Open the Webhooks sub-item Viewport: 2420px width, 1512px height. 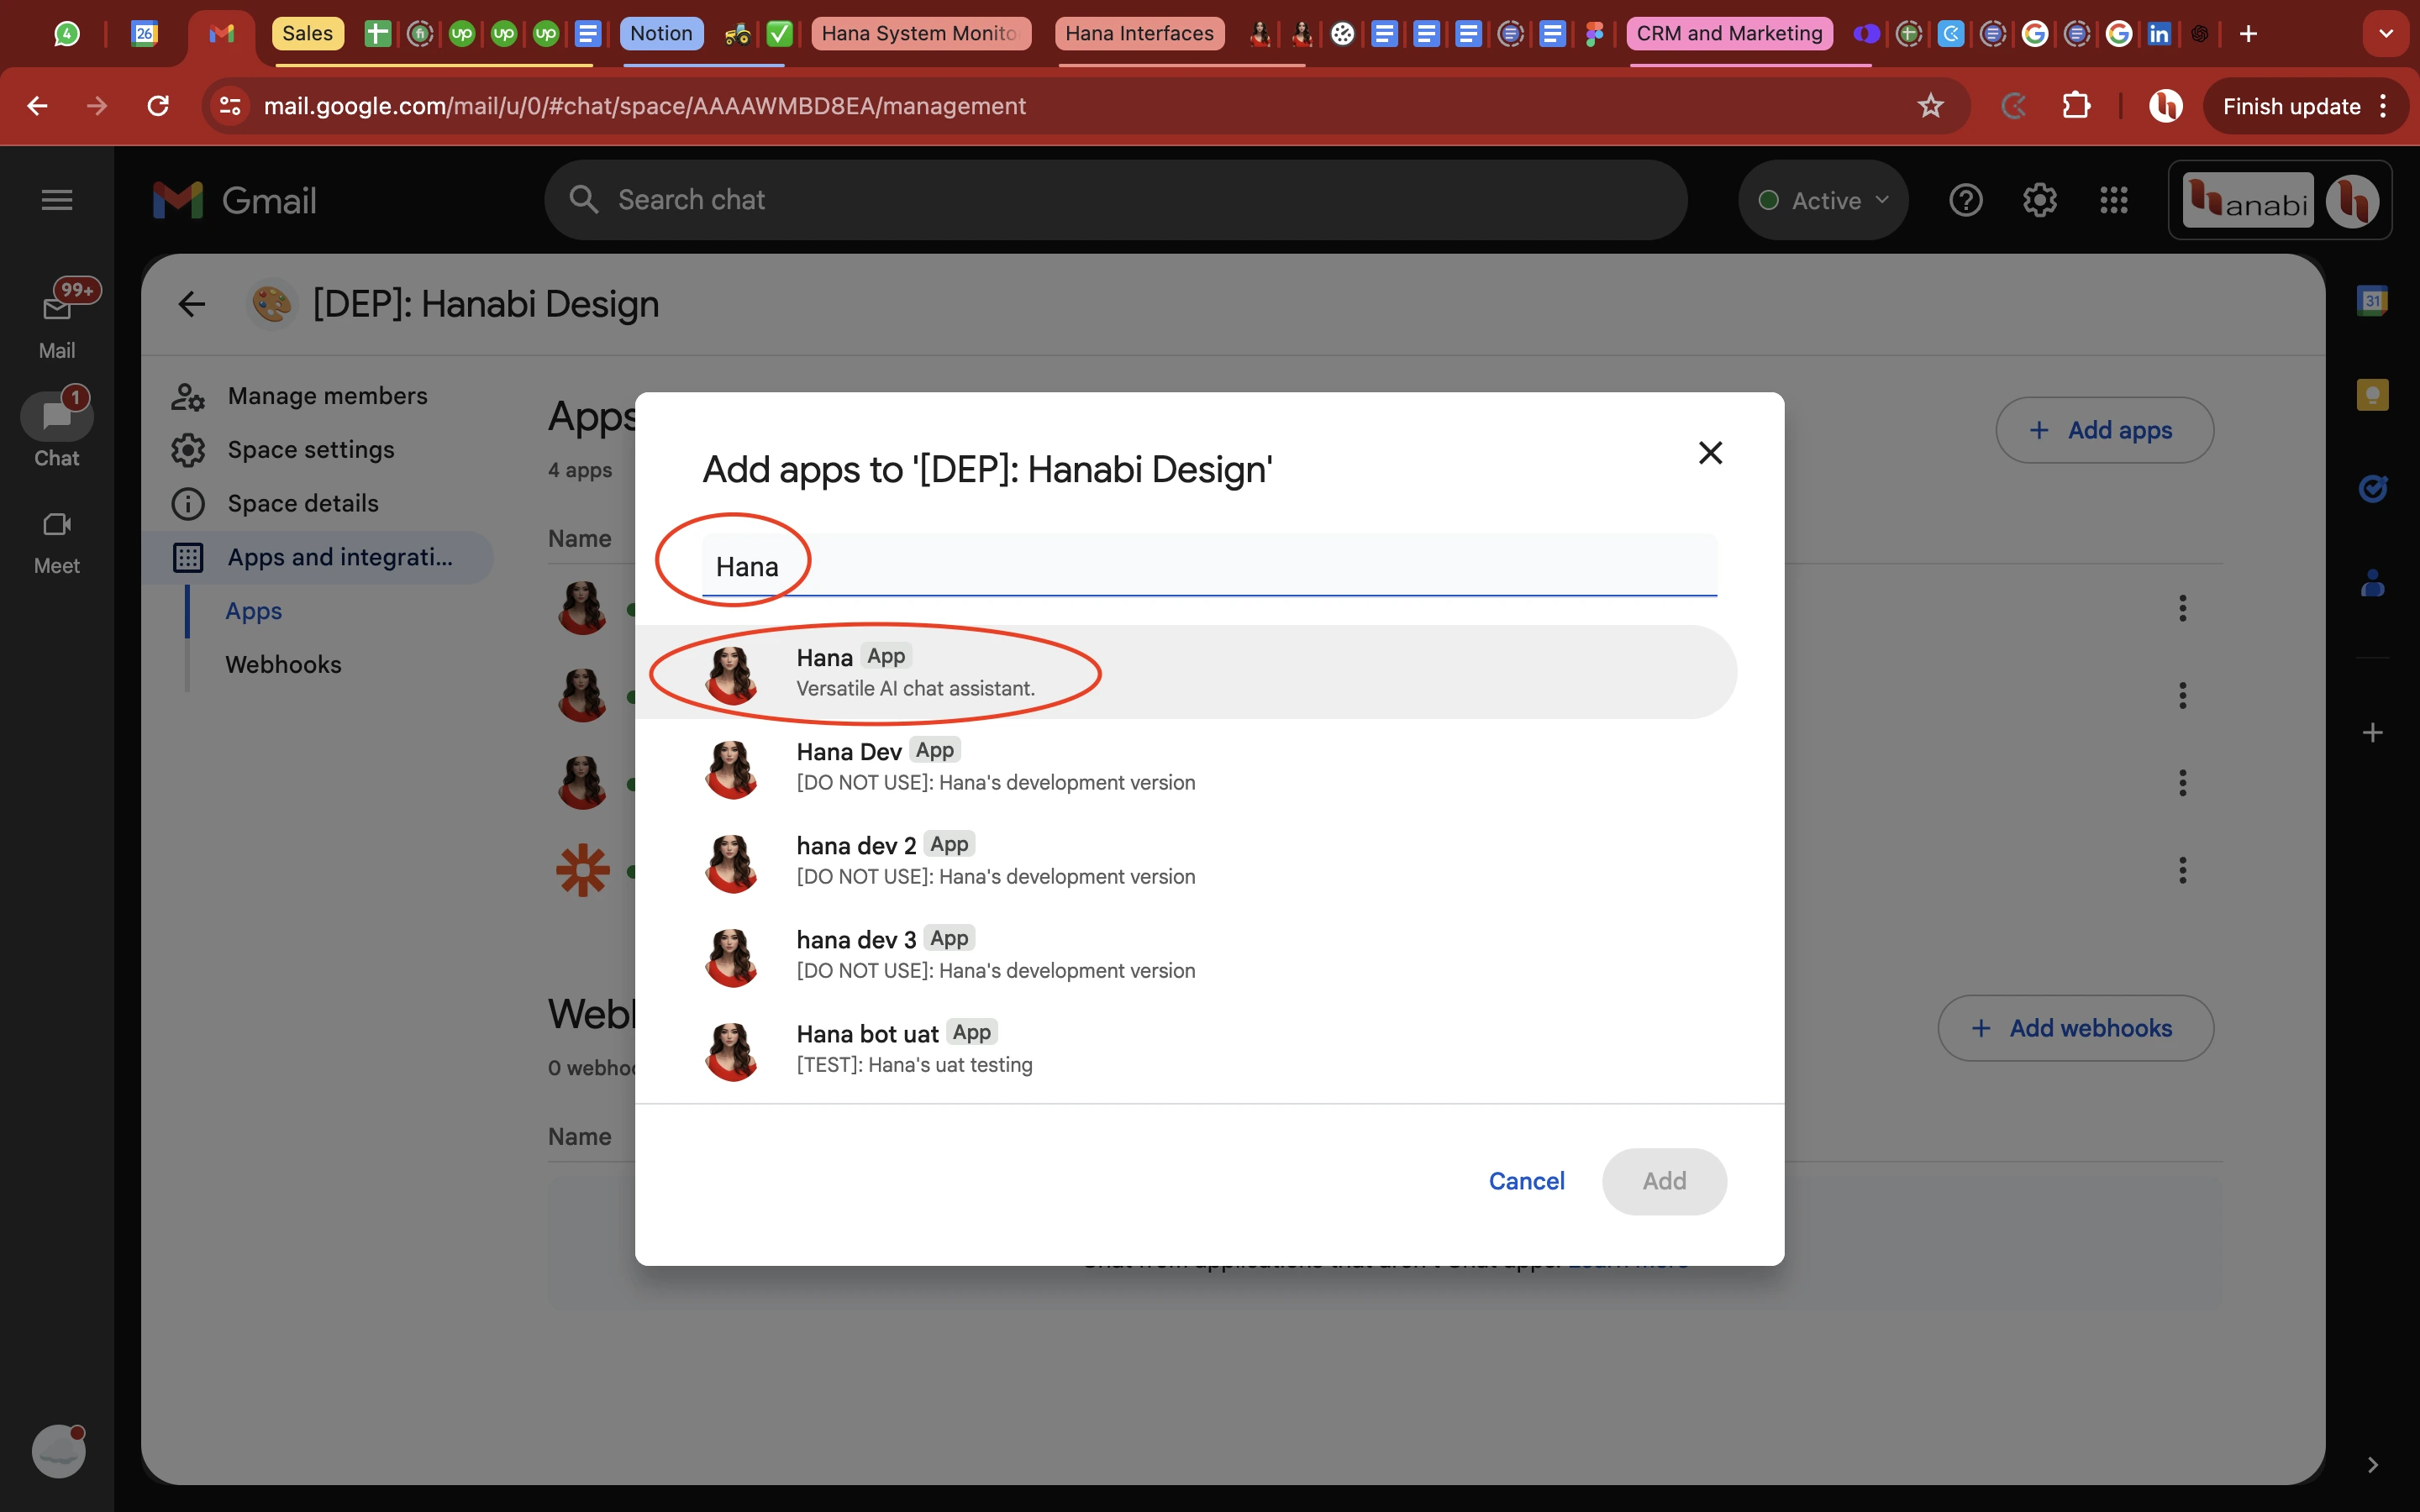[283, 665]
